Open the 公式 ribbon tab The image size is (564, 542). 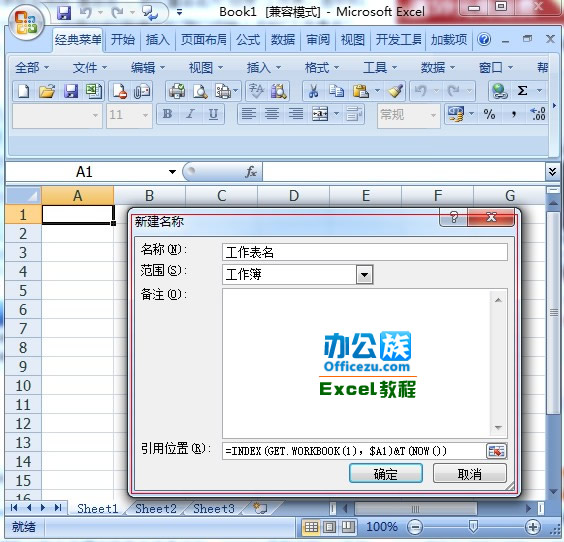248,39
